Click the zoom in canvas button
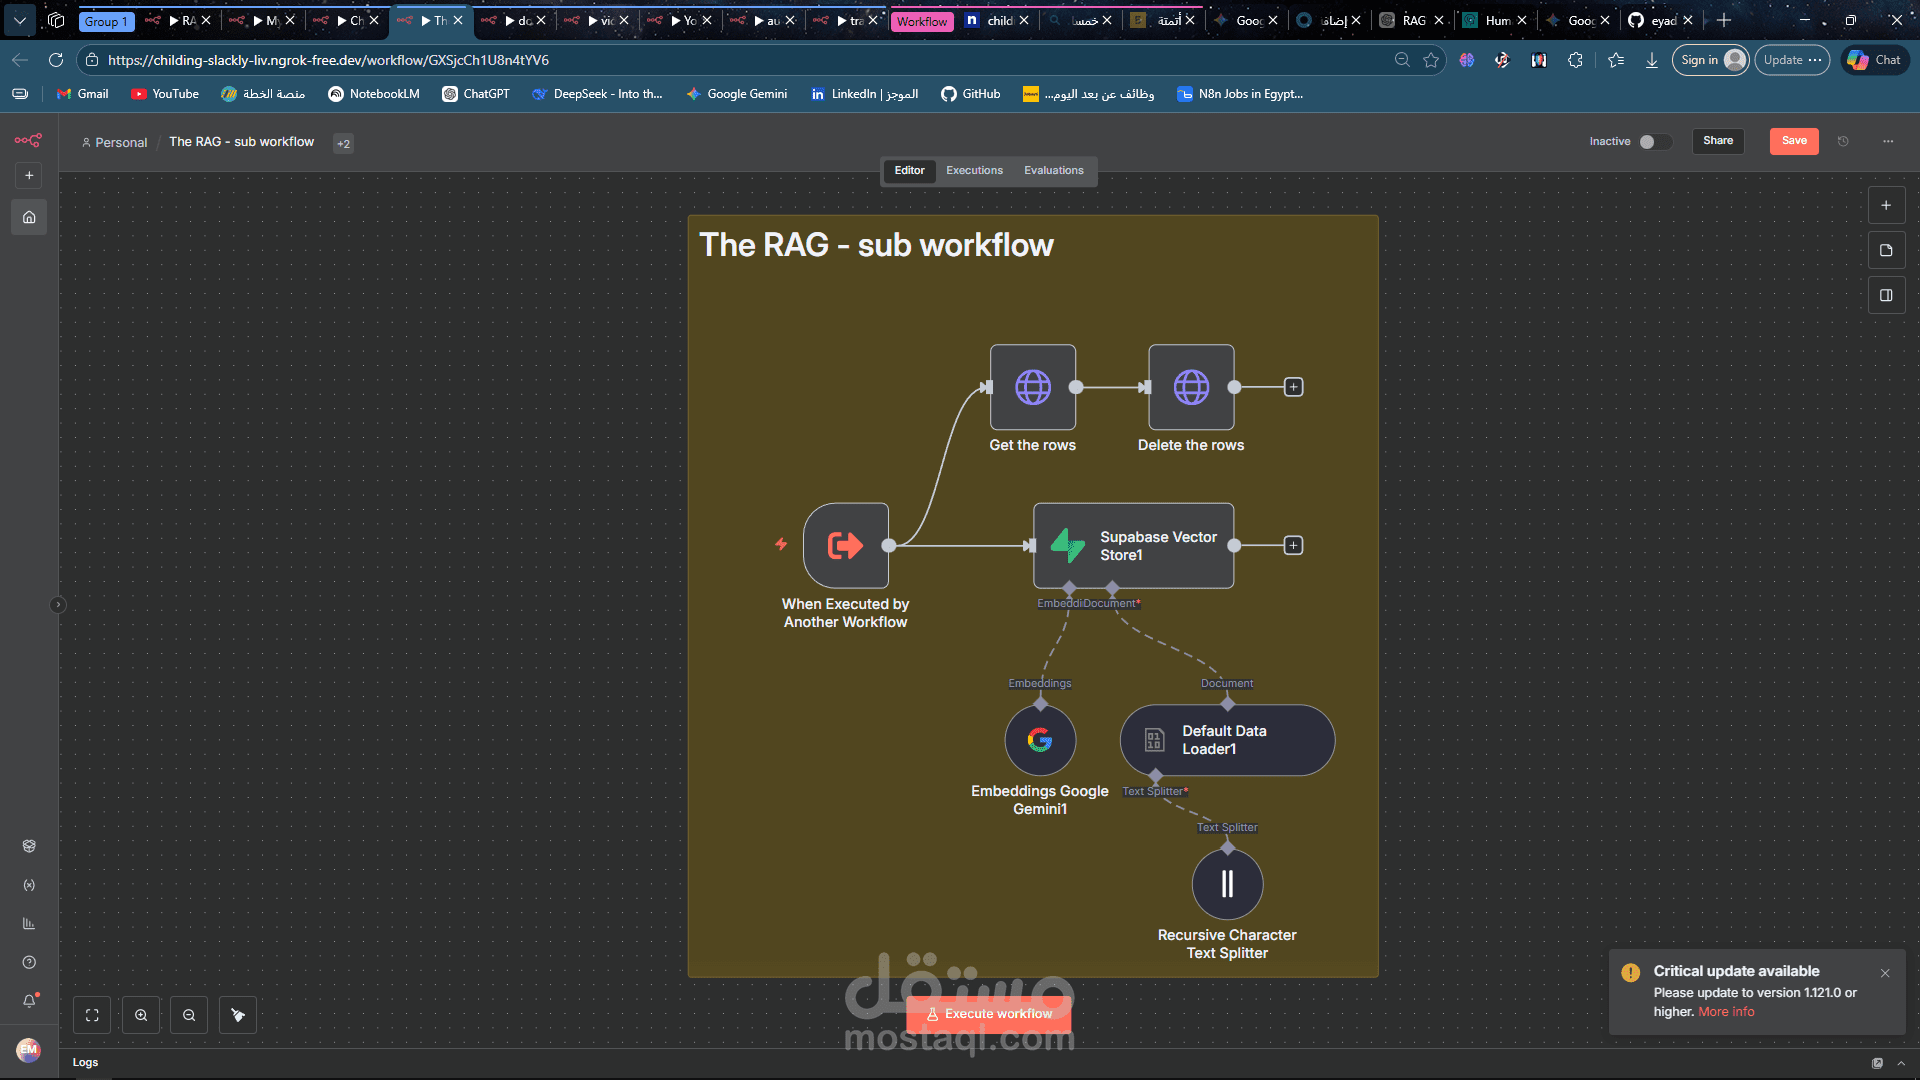The height and width of the screenshot is (1080, 1920). [141, 1015]
